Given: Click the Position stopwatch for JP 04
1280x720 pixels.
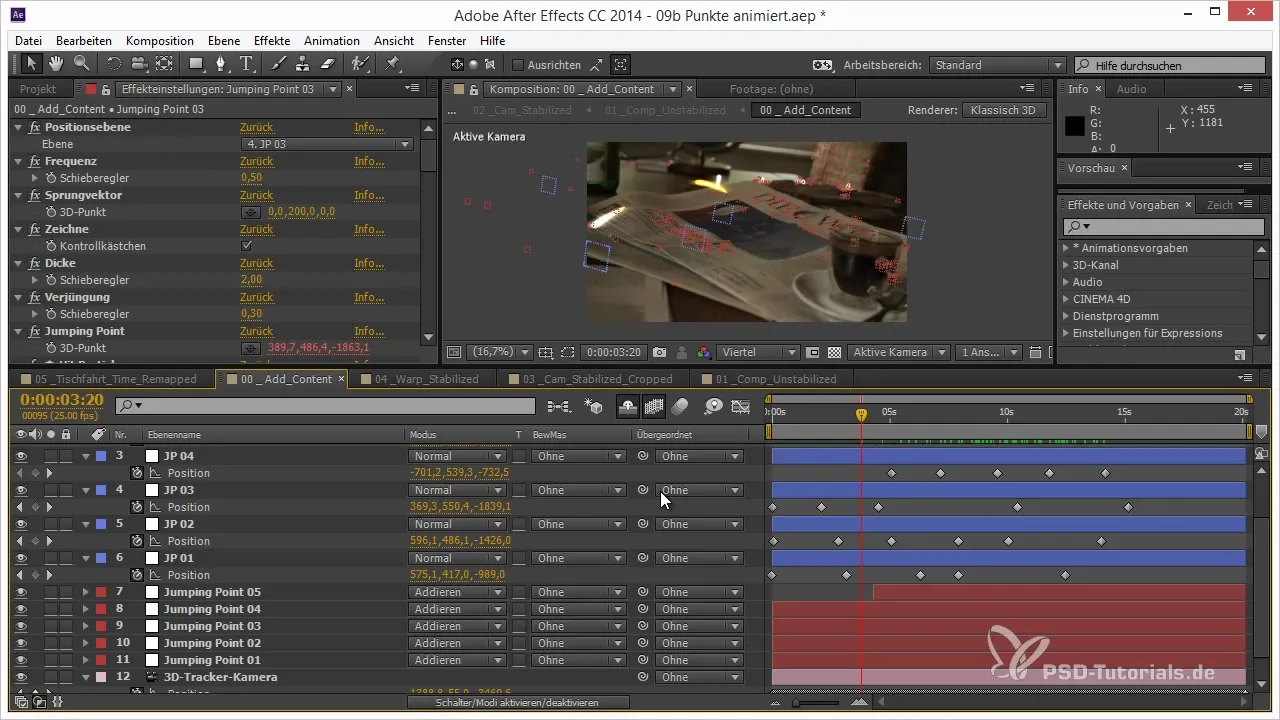Looking at the screenshot, I should point(137,473).
